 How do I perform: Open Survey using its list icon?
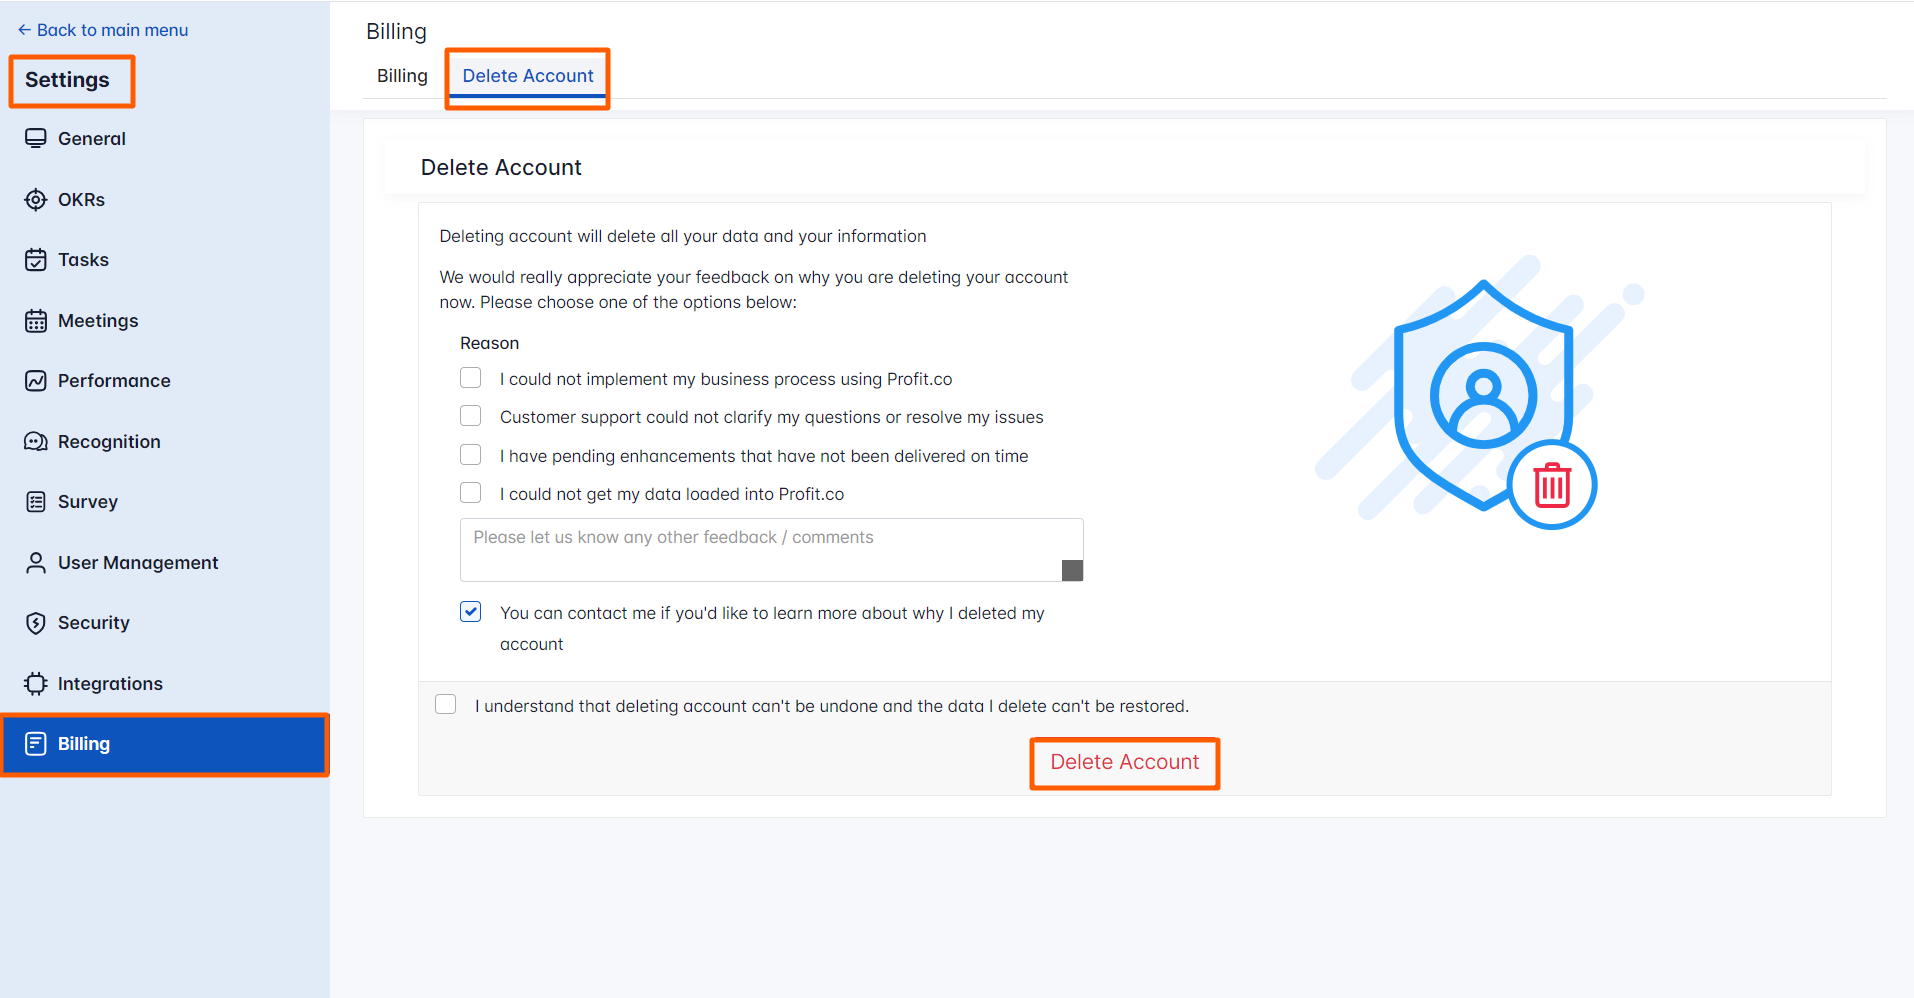point(36,501)
